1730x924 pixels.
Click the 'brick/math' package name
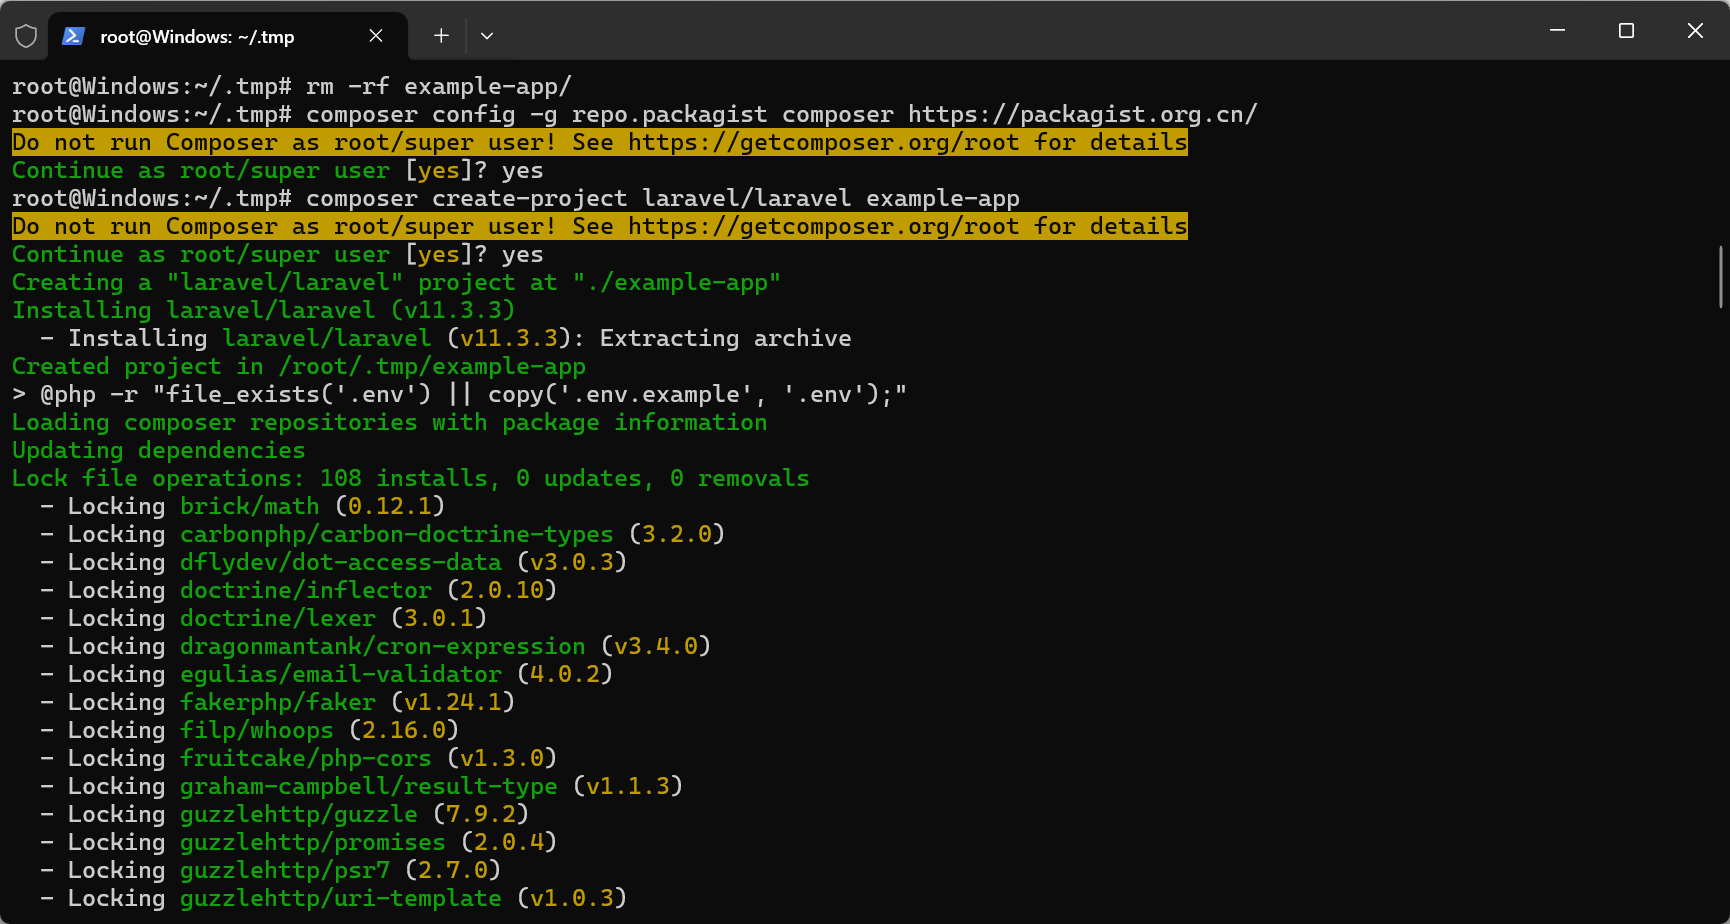[250, 506]
